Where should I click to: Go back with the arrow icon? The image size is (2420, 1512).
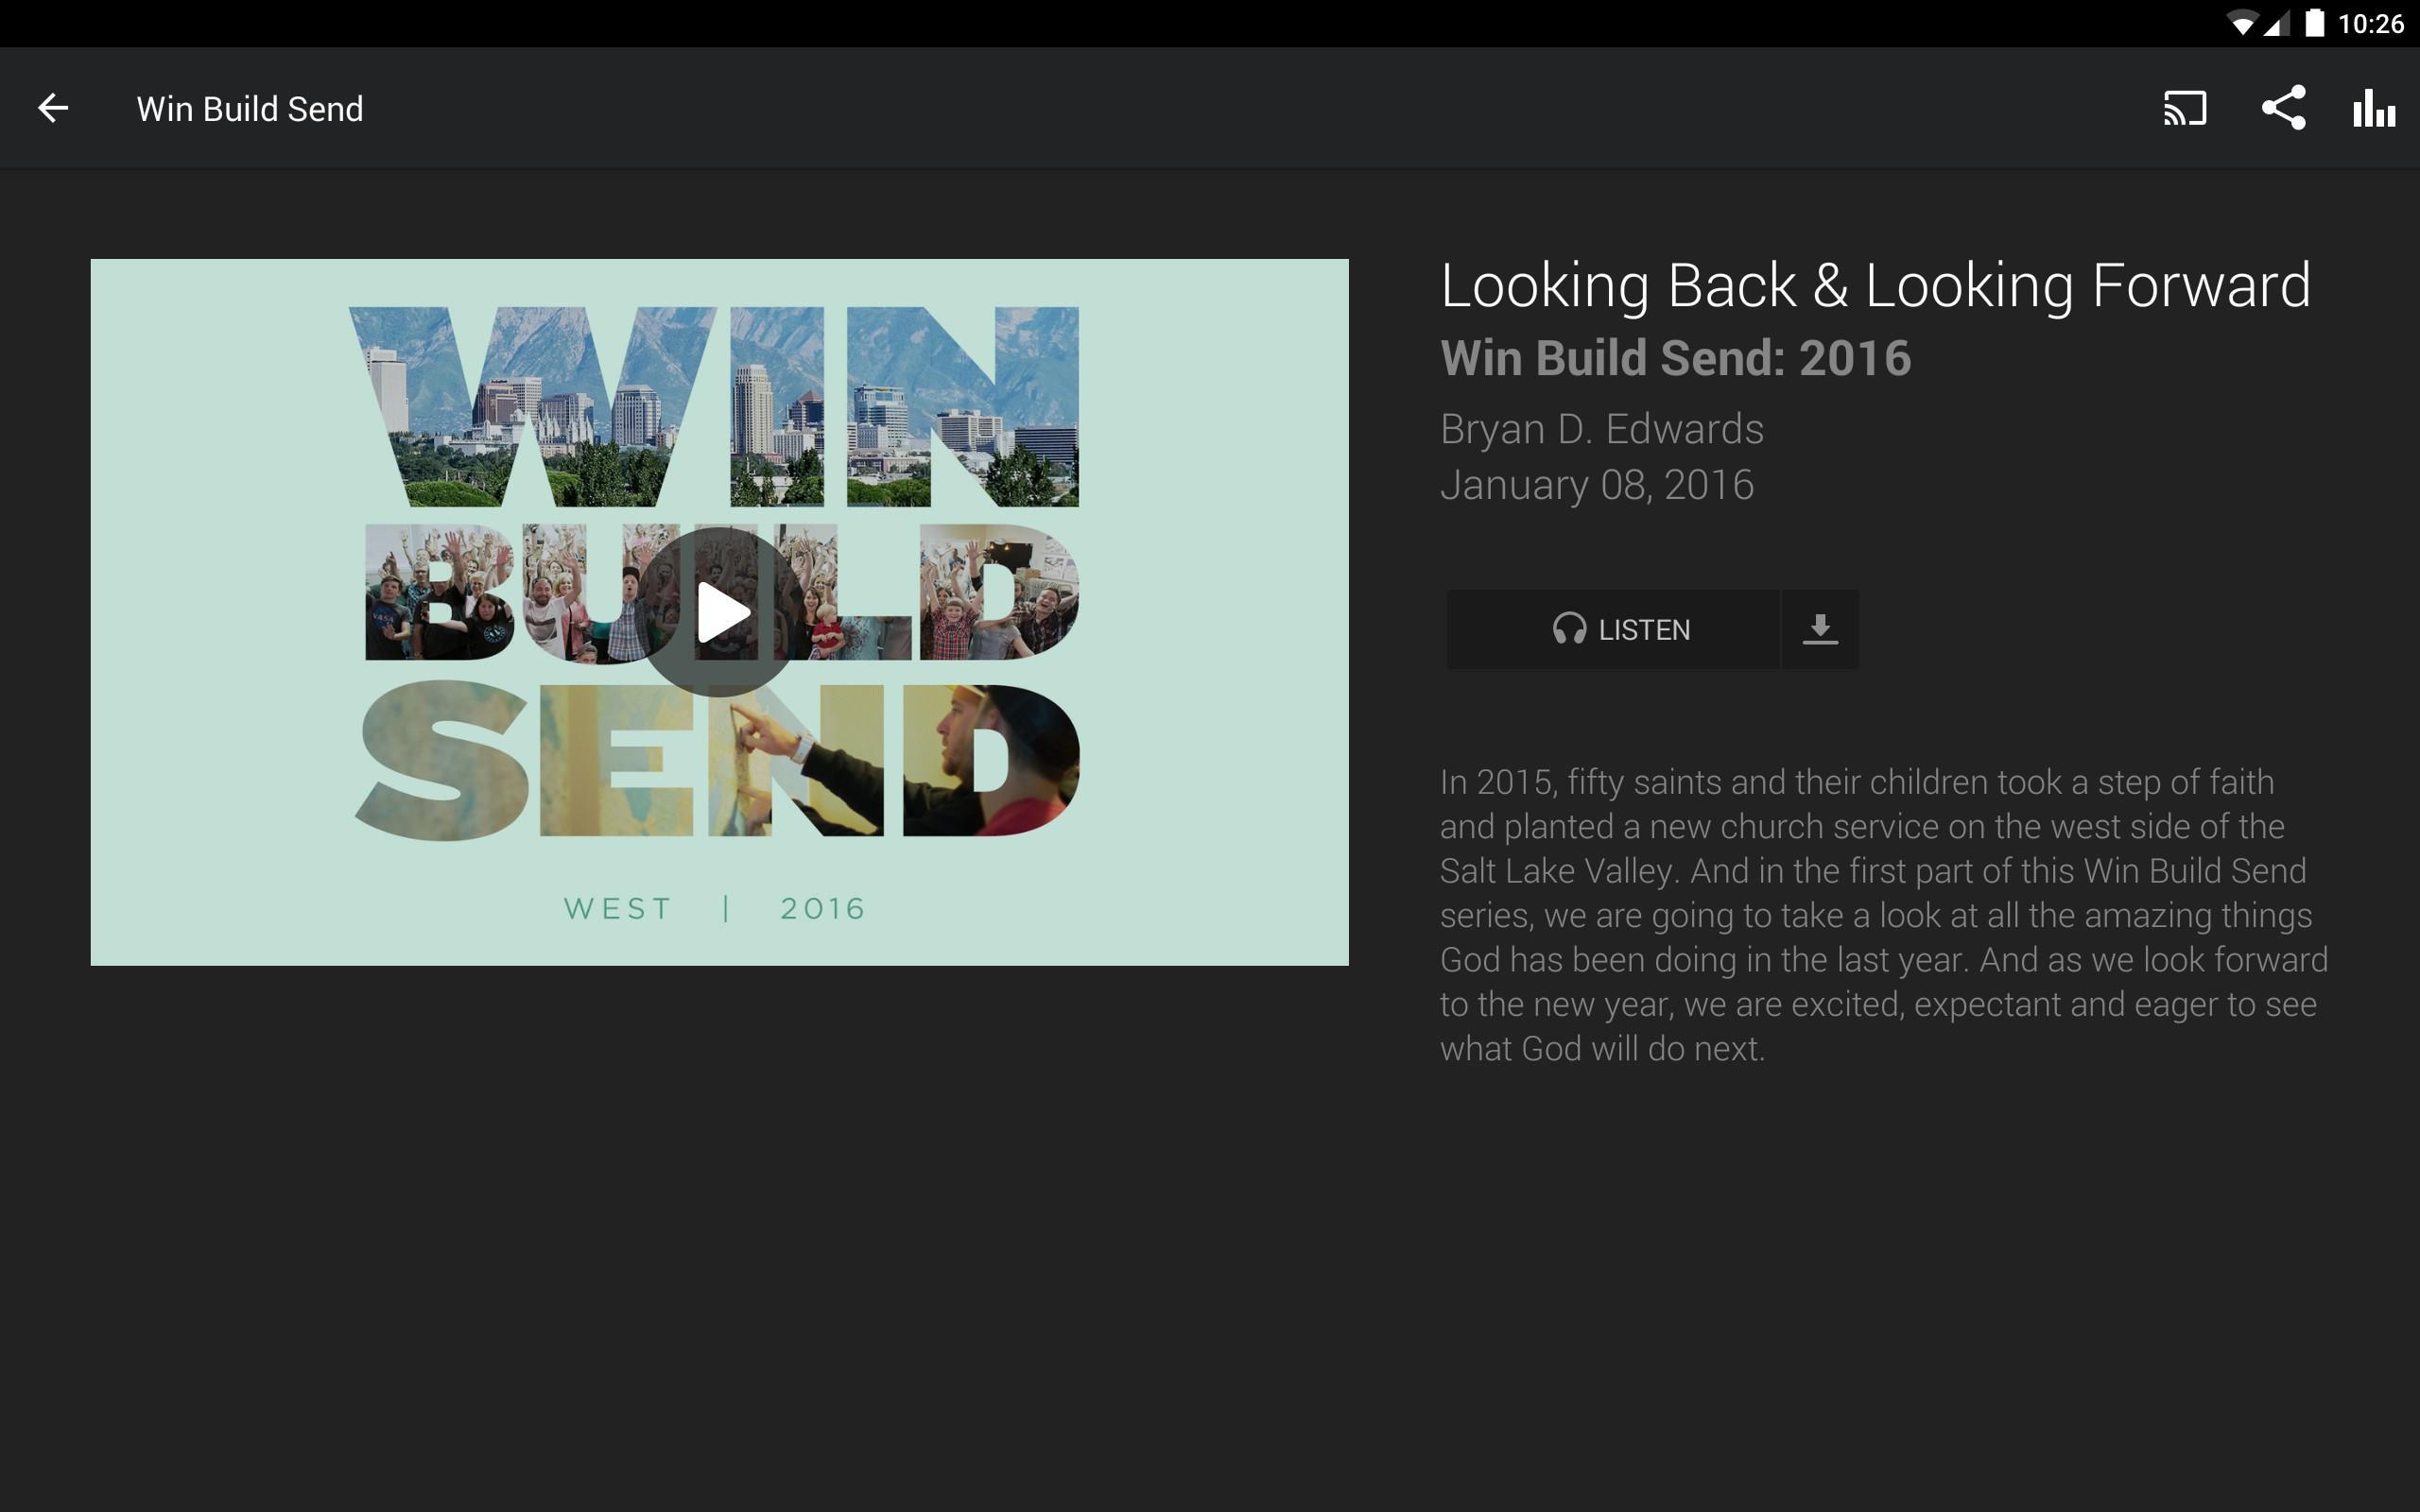[x=53, y=108]
